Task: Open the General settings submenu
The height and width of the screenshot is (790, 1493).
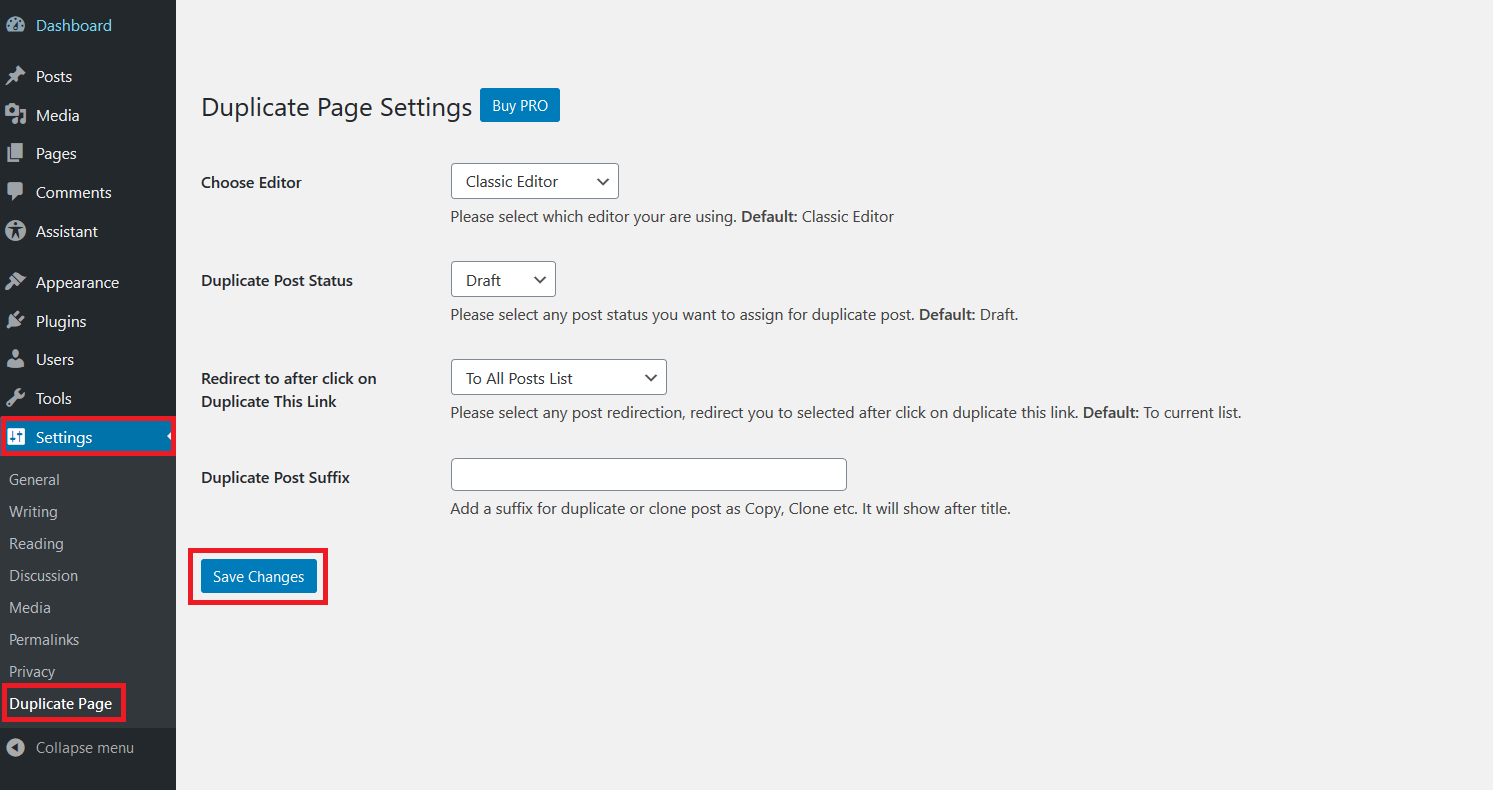Action: pyautogui.click(x=34, y=479)
